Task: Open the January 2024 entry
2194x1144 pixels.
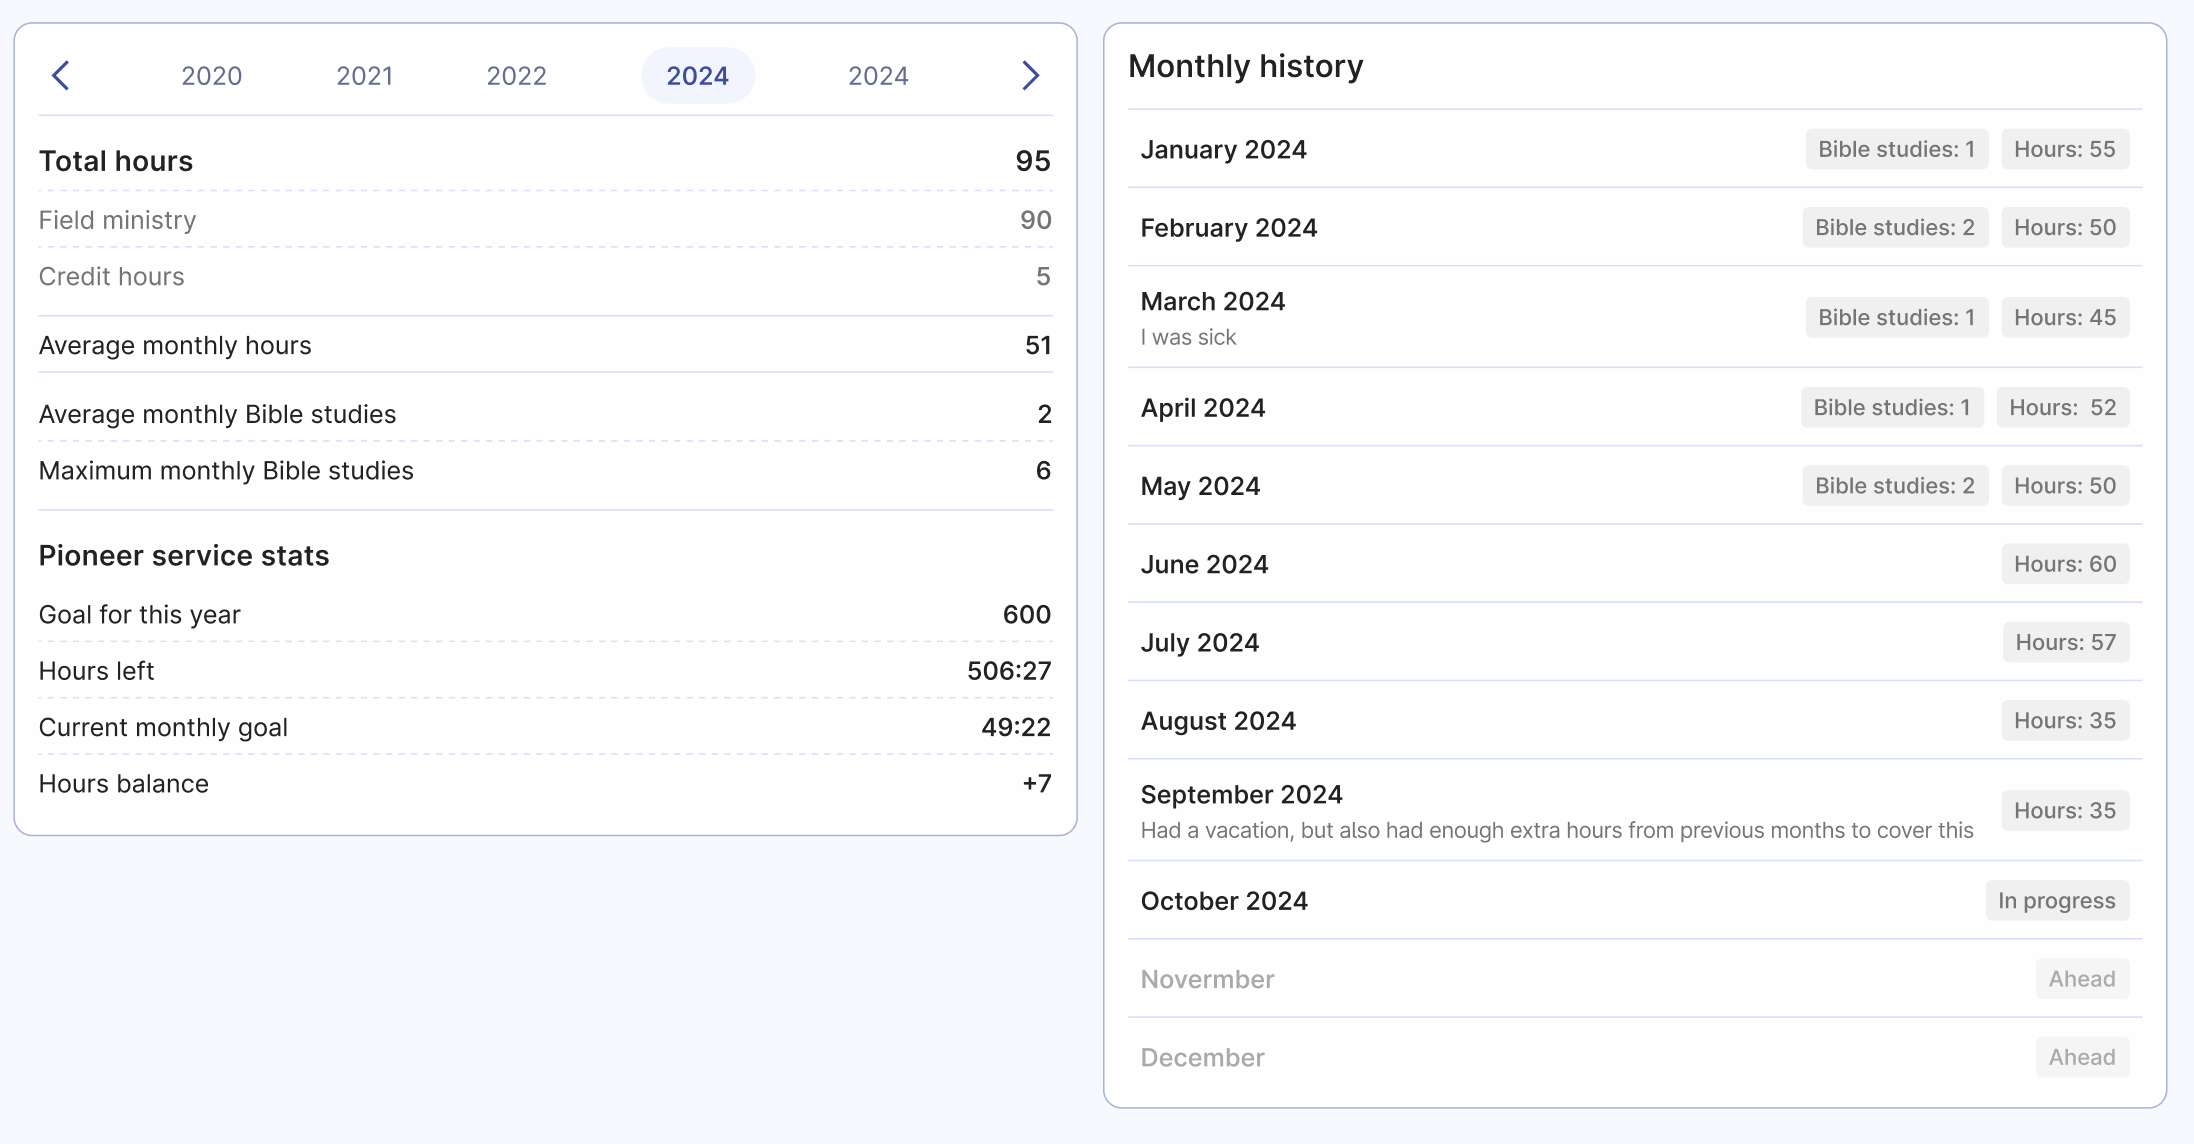Action: (x=1223, y=149)
